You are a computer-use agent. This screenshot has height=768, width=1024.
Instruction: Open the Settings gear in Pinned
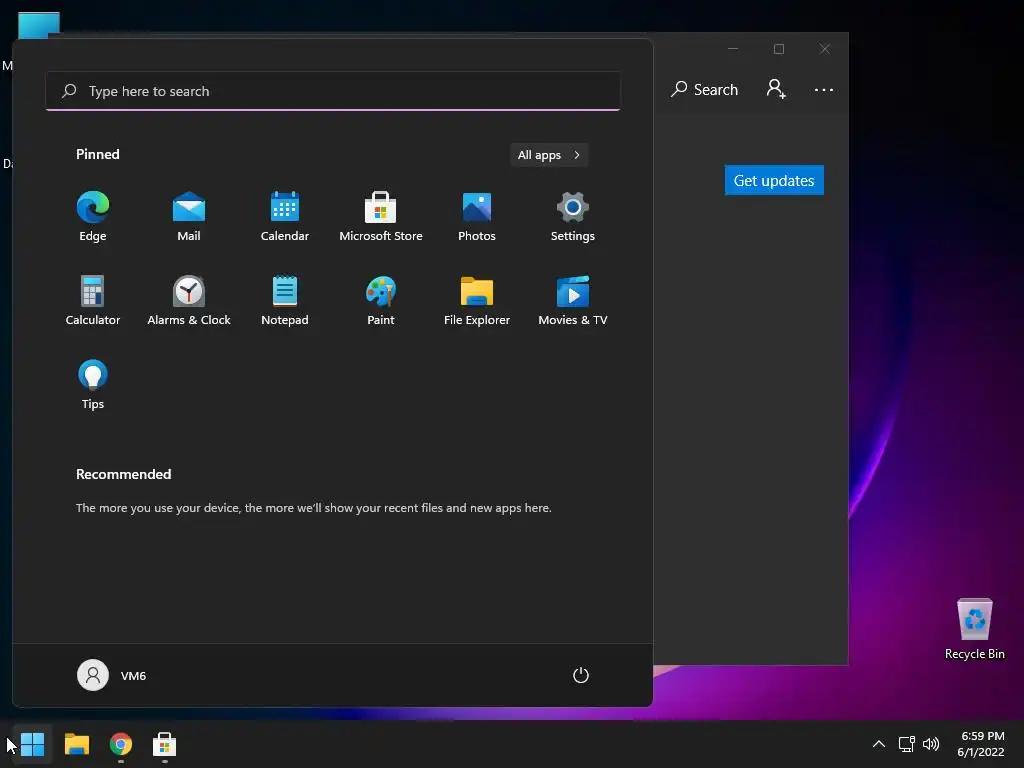573,217
